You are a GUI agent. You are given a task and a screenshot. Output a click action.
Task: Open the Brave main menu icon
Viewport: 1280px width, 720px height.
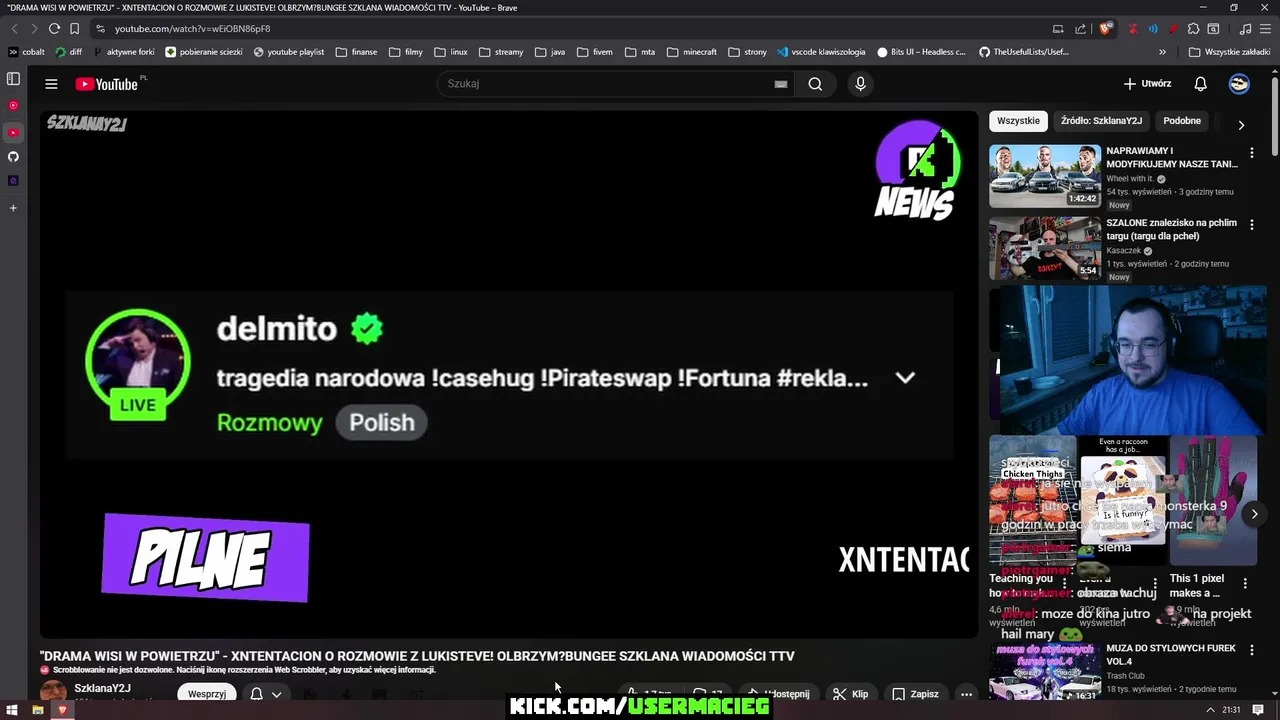[x=1265, y=29]
